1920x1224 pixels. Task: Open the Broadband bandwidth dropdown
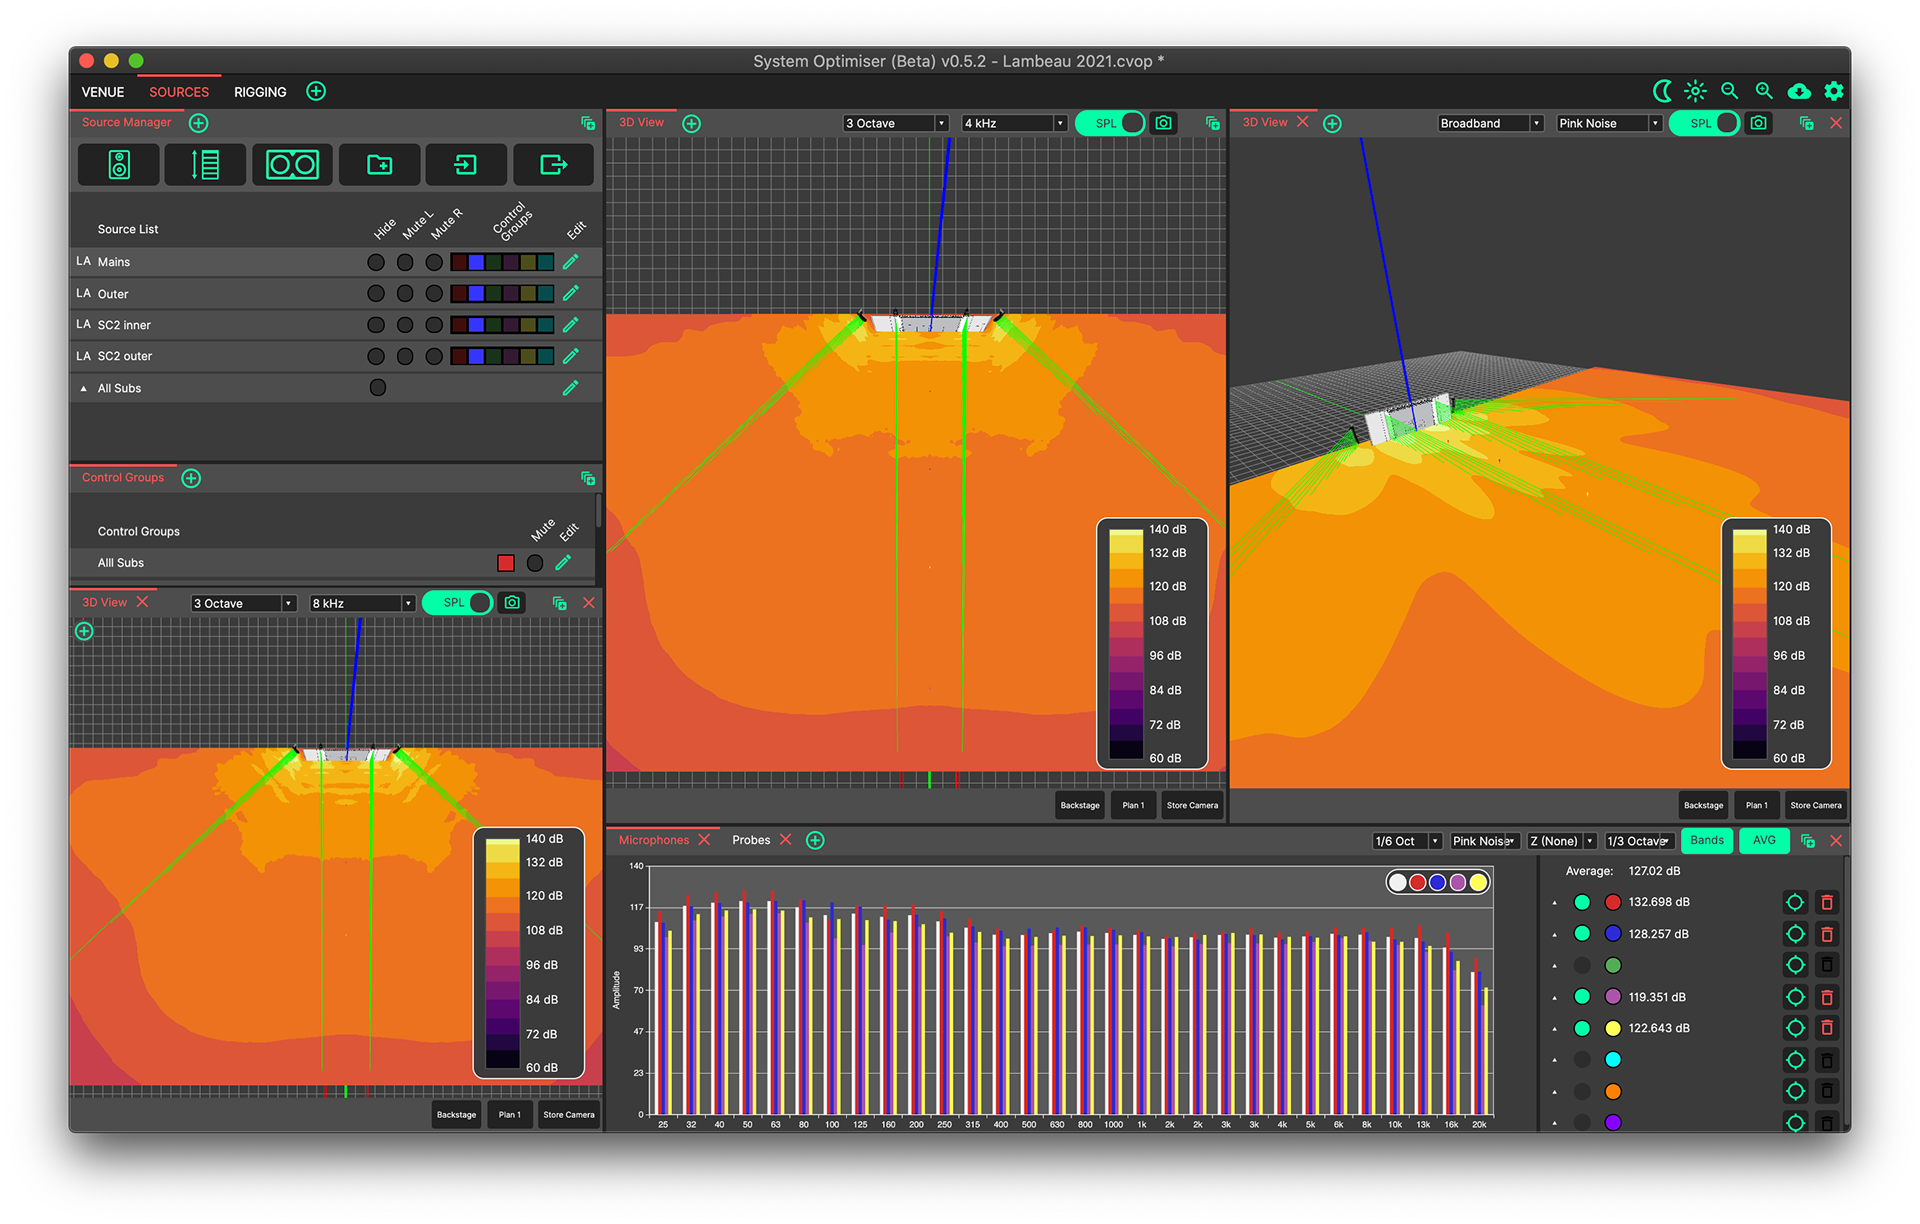[1490, 123]
